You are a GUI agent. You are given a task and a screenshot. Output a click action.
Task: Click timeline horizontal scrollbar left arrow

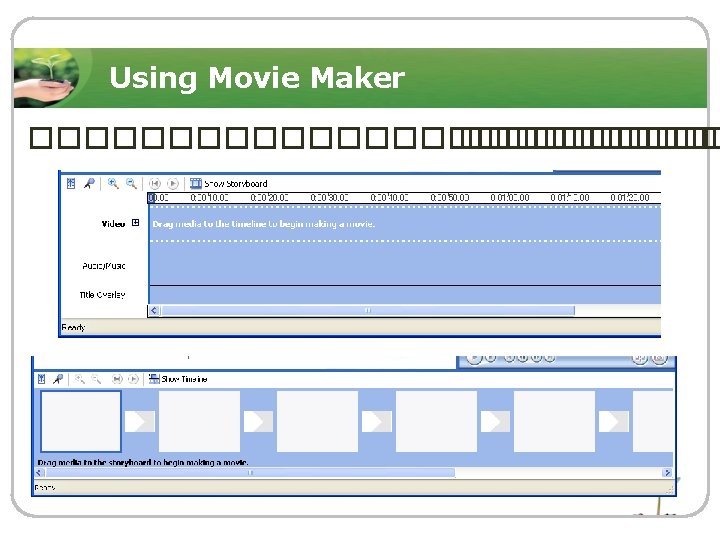tap(154, 311)
